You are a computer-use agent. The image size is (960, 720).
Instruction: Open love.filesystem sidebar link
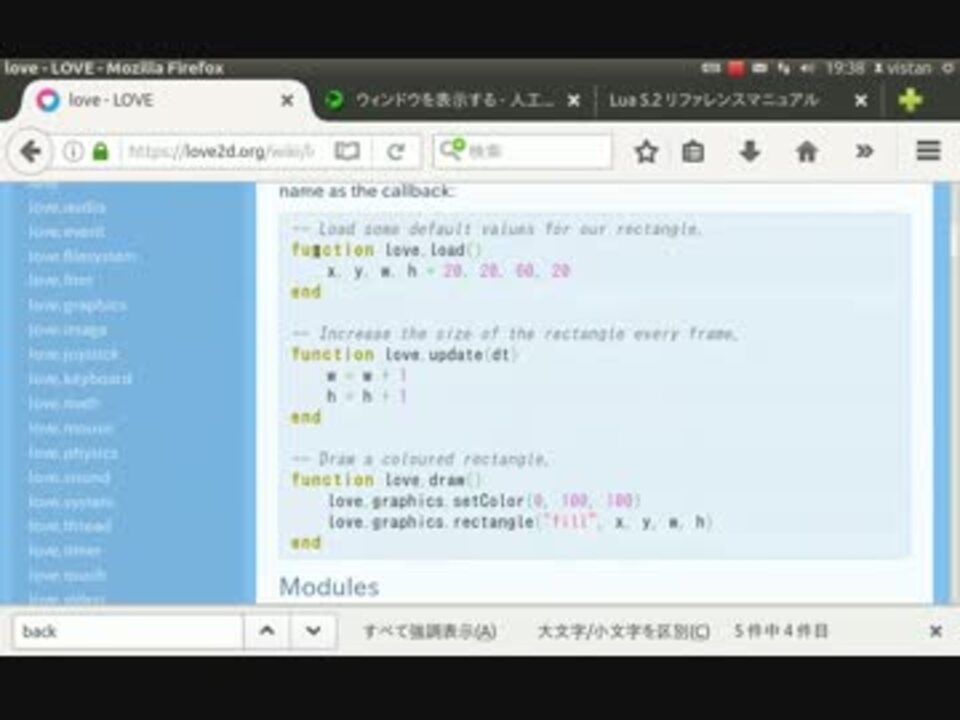tap(83, 256)
